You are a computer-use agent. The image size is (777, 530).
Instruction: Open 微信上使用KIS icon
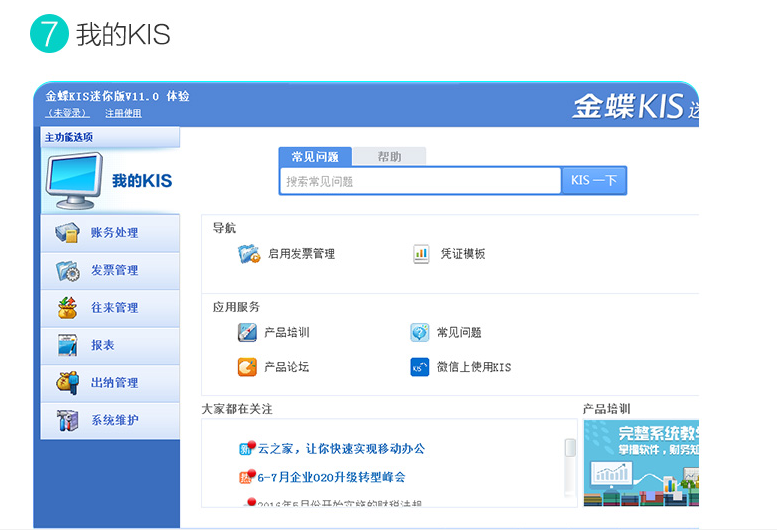tap(420, 367)
